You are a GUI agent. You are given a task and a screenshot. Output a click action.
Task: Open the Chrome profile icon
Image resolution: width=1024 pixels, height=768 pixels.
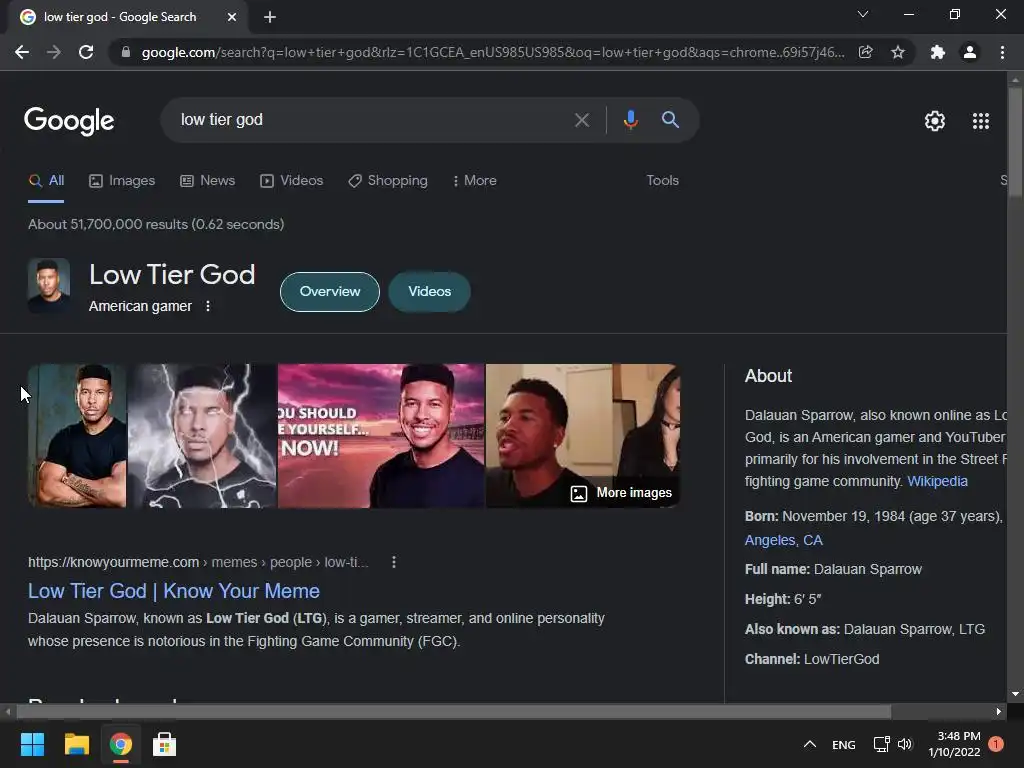coord(970,52)
